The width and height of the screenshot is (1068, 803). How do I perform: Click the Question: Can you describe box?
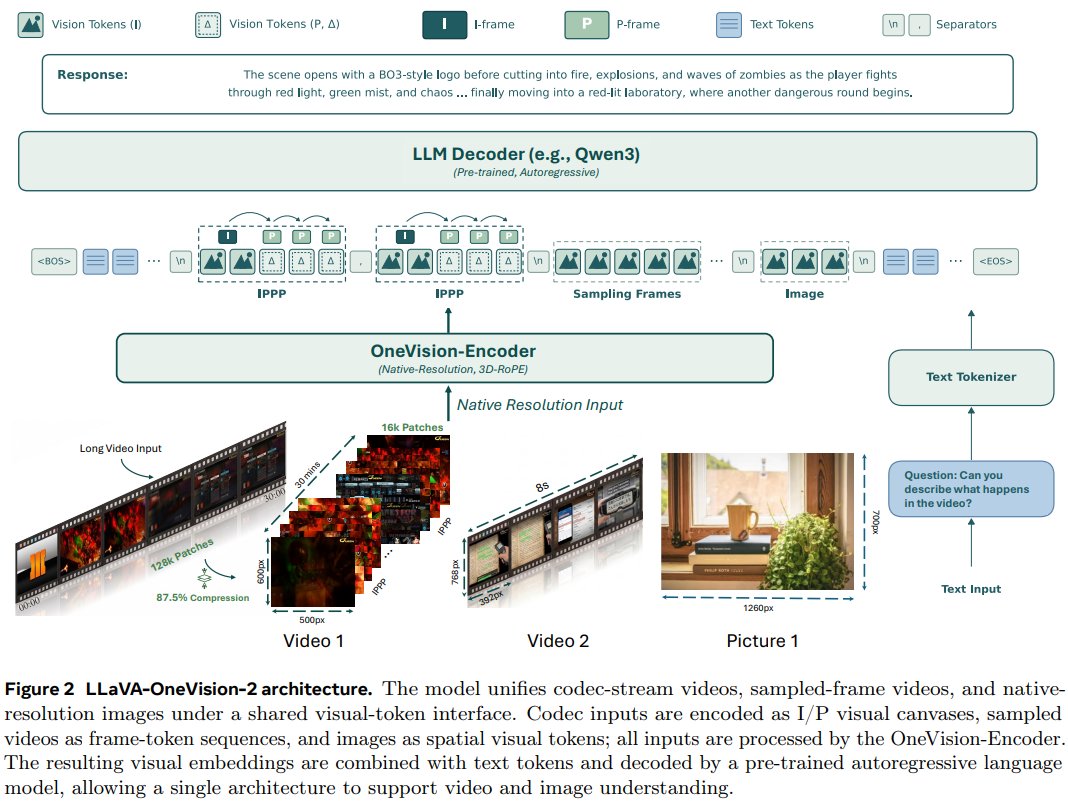tap(971, 489)
